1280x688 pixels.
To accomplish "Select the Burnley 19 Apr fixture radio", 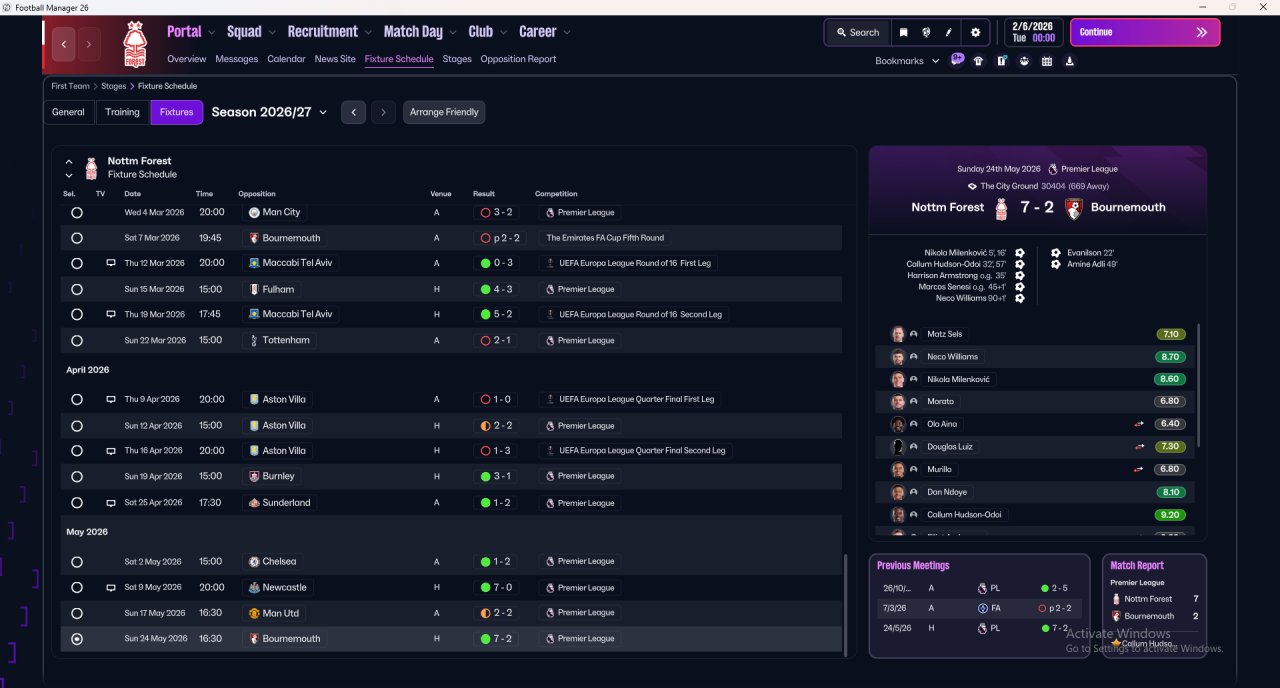I will click(x=77, y=477).
